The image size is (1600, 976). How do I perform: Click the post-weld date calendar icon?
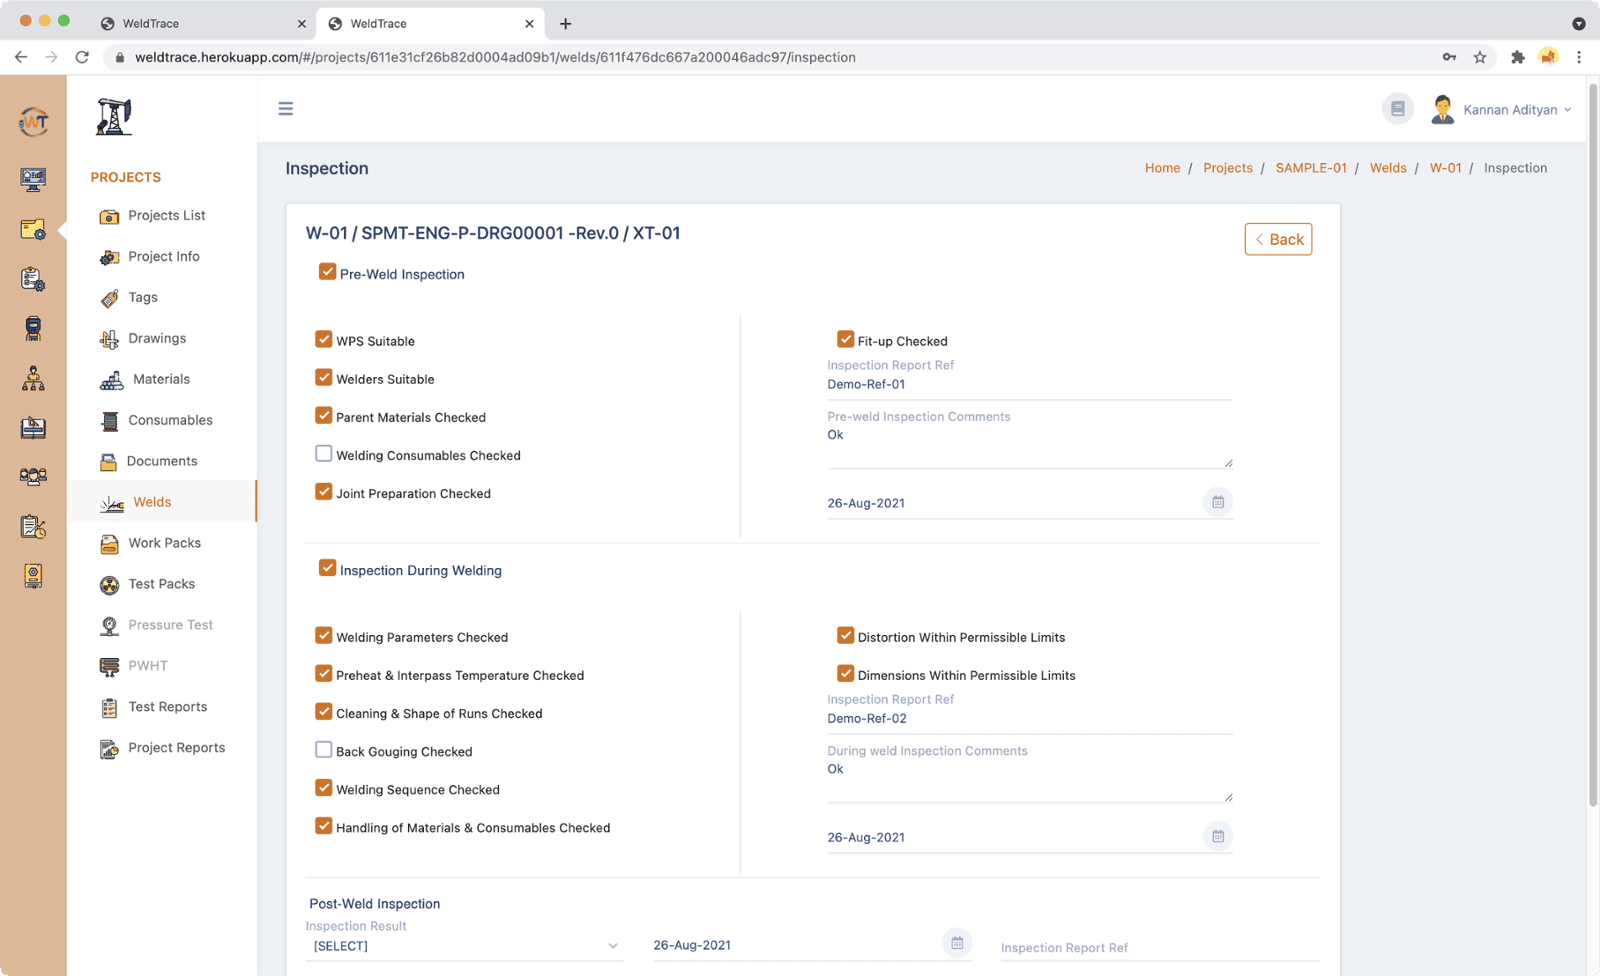click(x=957, y=943)
